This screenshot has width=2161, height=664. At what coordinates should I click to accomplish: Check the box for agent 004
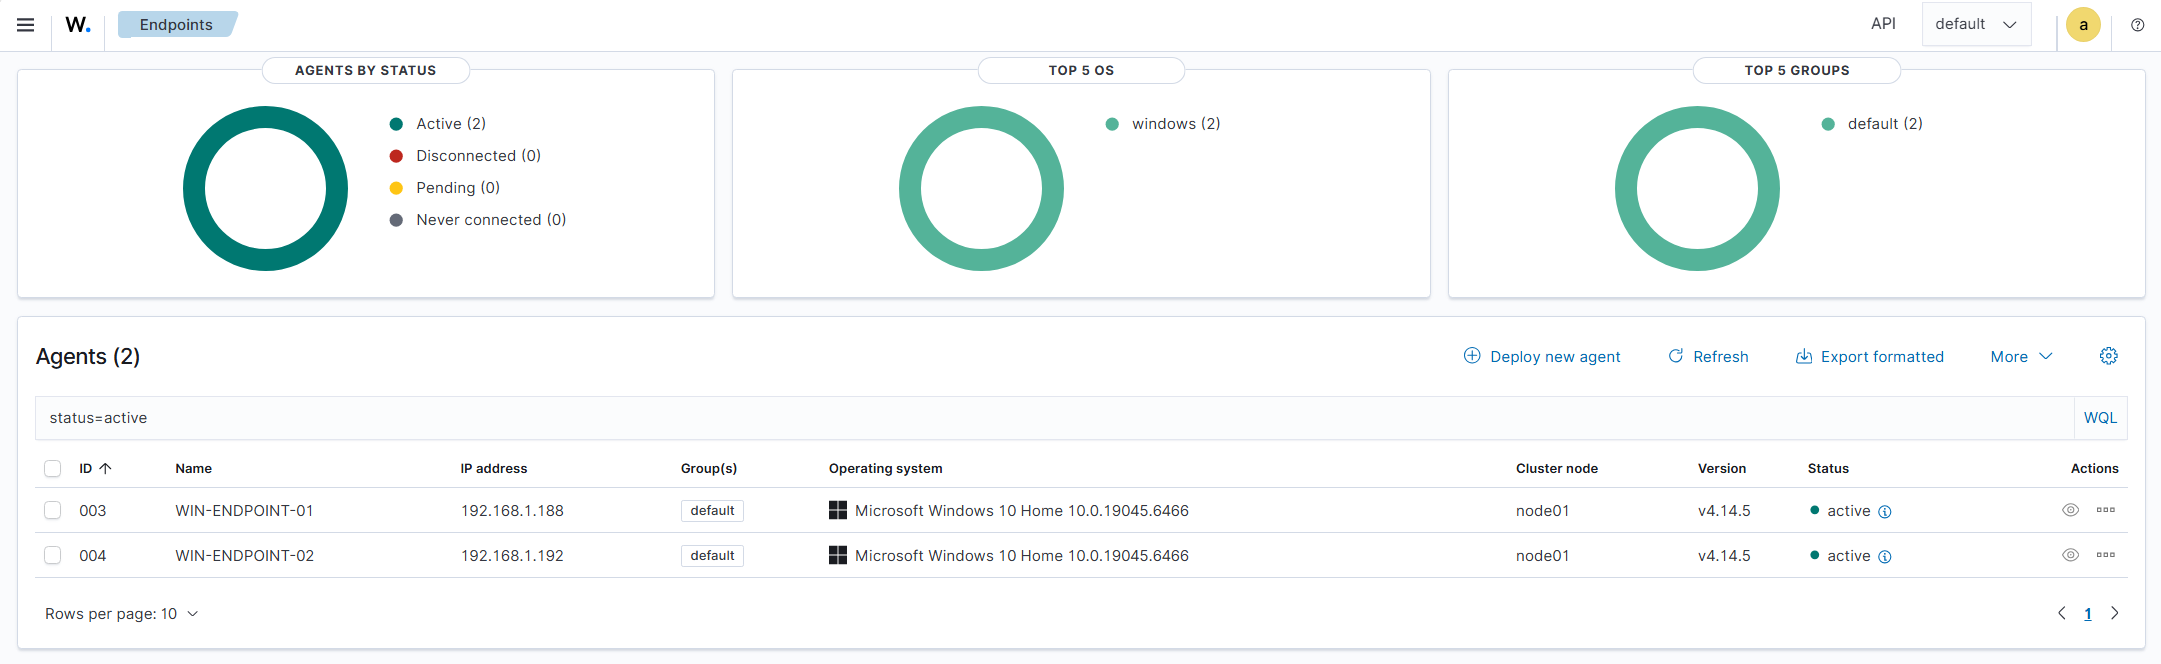click(53, 555)
